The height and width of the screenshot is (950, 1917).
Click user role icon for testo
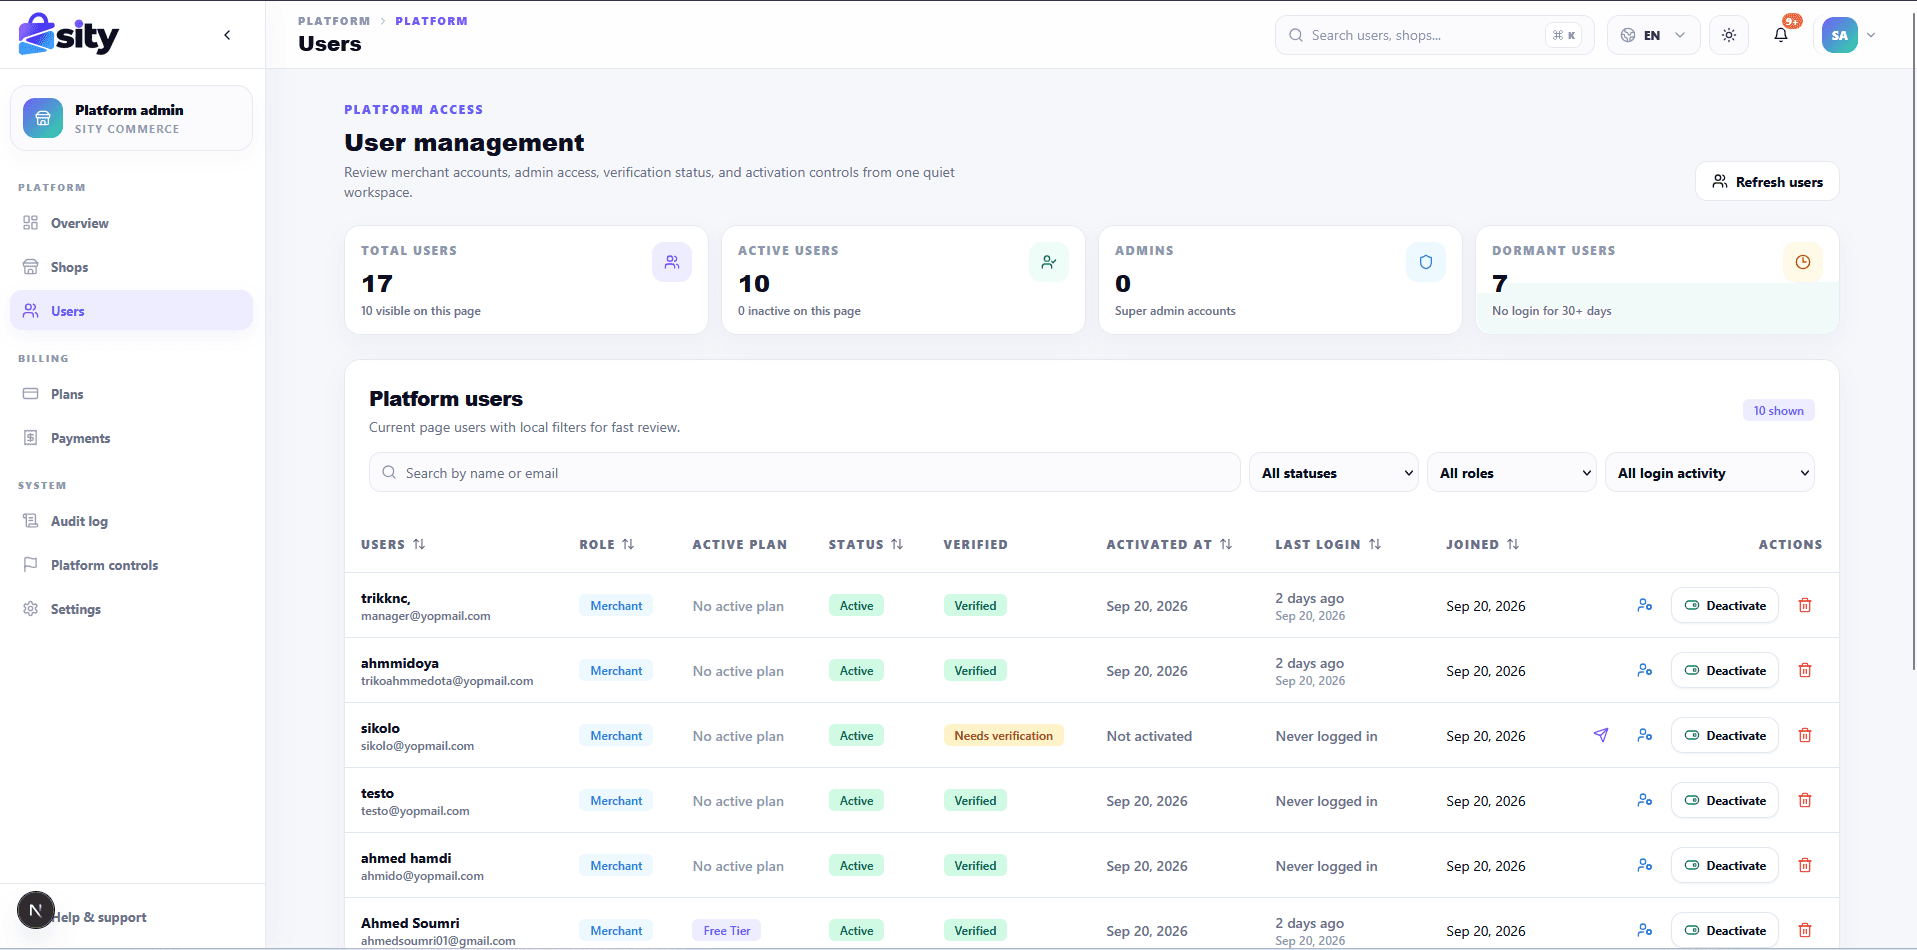click(1645, 800)
